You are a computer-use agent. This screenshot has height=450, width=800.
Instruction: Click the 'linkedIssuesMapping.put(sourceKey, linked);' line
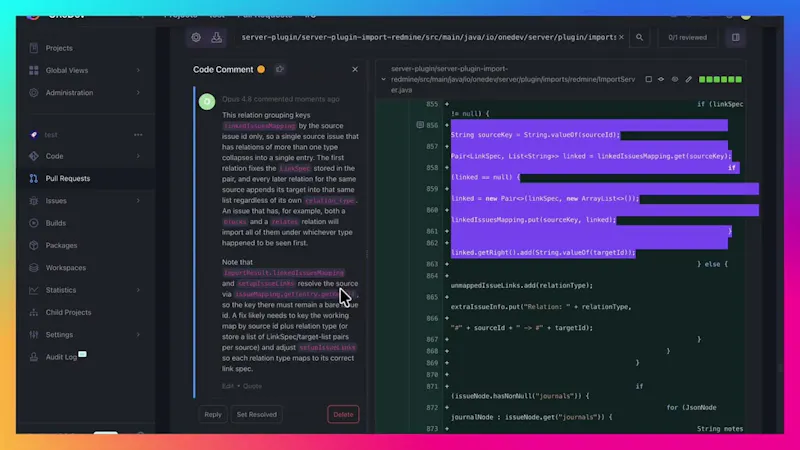coord(533,220)
